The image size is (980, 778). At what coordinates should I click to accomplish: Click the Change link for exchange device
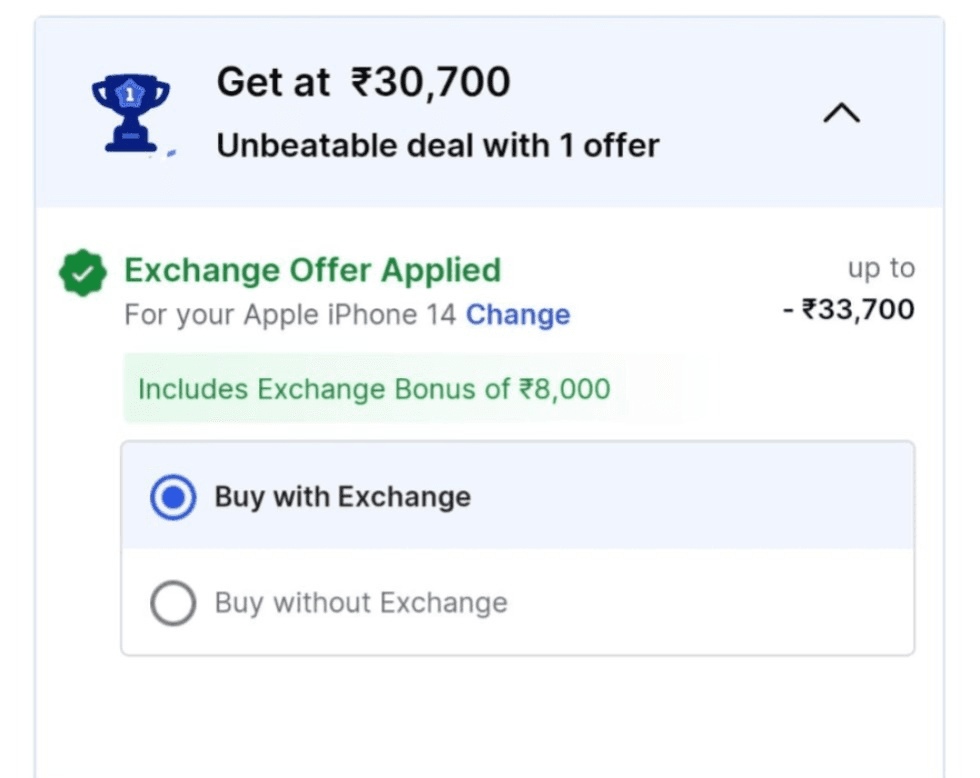(x=518, y=315)
